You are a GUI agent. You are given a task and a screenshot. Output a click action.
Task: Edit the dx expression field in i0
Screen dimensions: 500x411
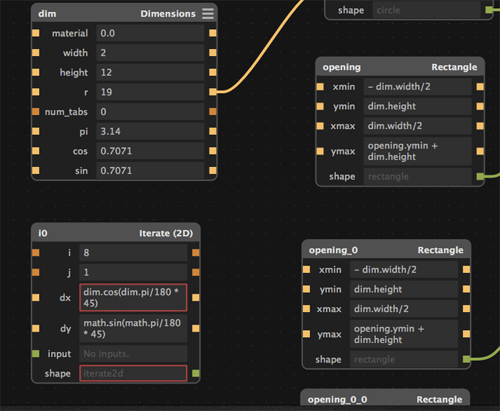(x=133, y=297)
